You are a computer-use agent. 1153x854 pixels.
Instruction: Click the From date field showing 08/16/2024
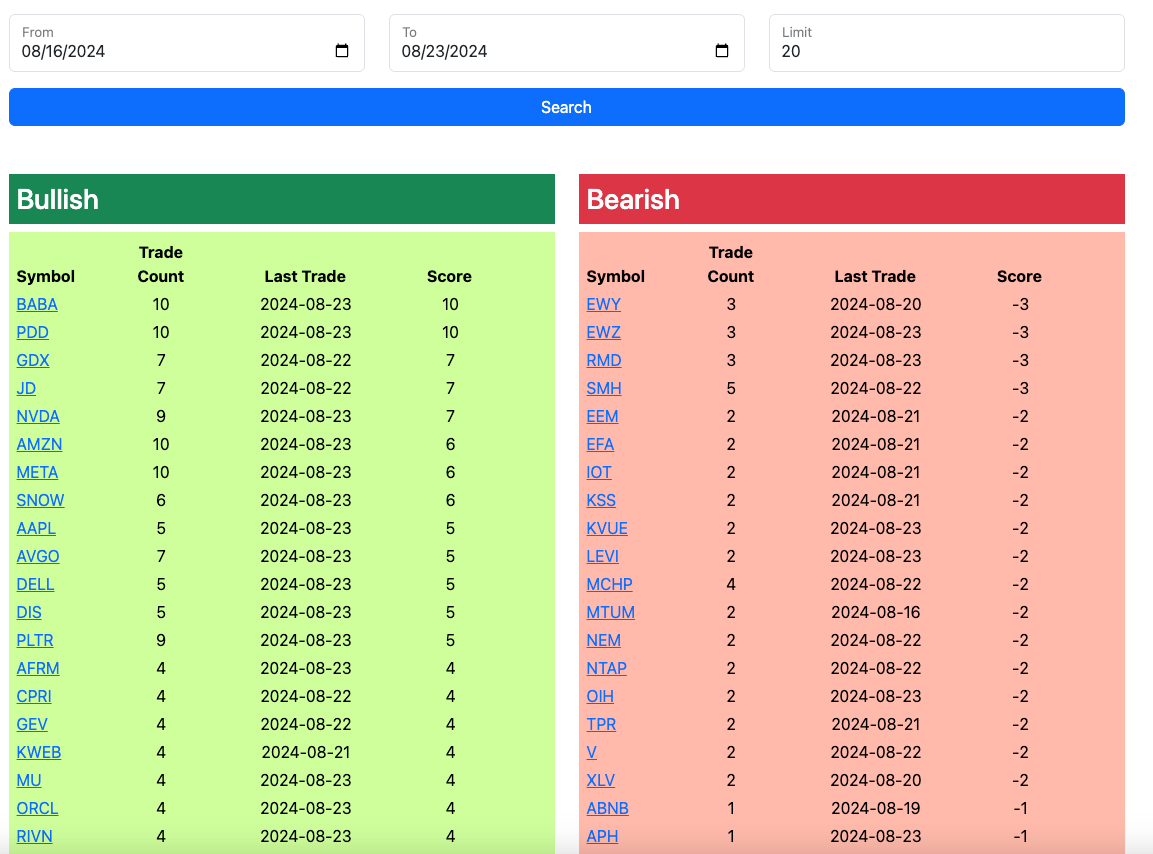coord(187,43)
